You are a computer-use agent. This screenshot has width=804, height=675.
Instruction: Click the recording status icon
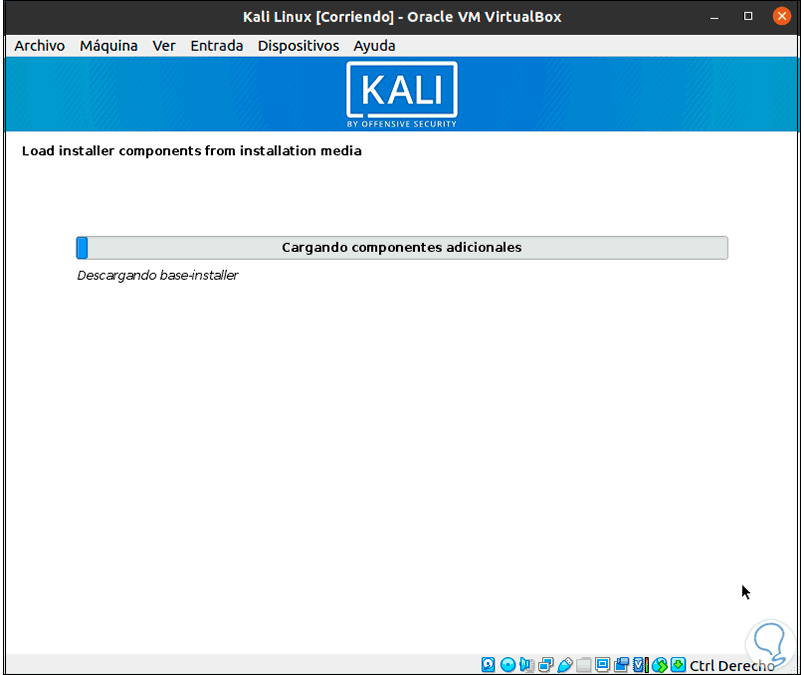[621, 665]
